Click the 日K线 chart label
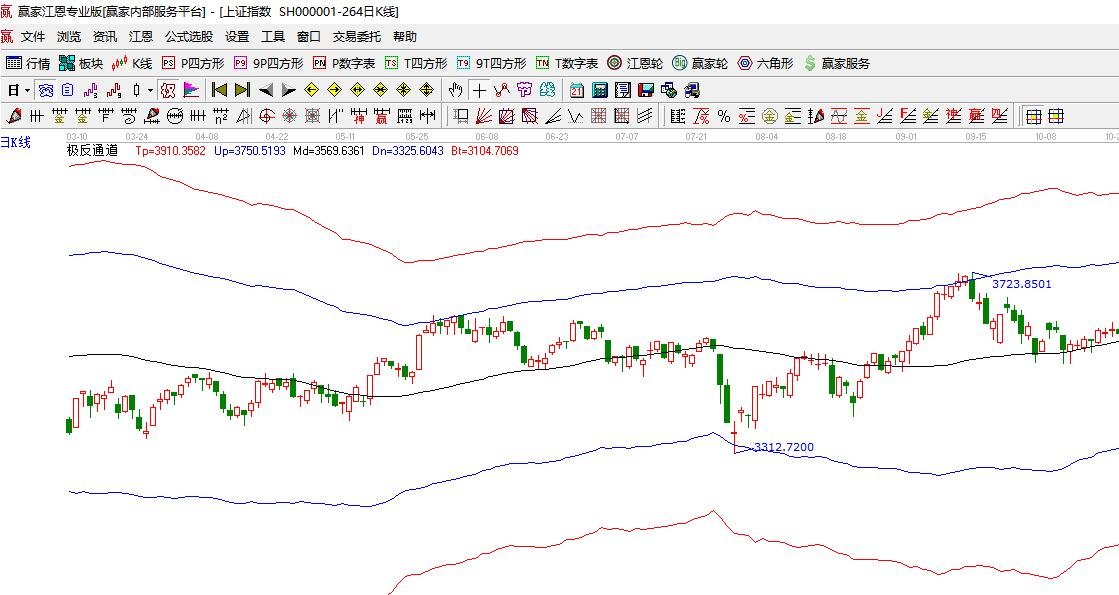Screen dimensions: 1119x595 pos(16,143)
